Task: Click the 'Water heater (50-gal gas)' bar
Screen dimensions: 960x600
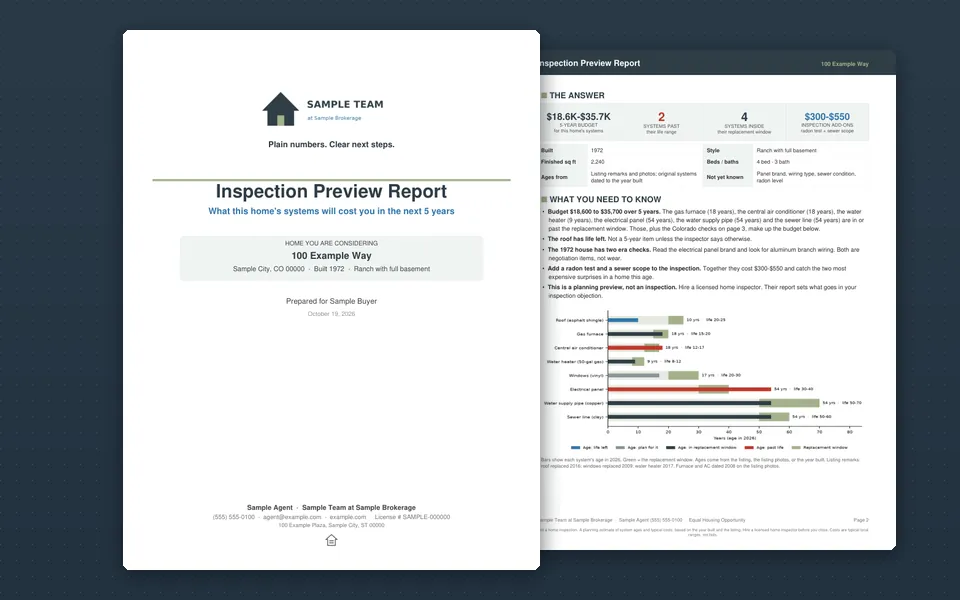Action: (621, 362)
